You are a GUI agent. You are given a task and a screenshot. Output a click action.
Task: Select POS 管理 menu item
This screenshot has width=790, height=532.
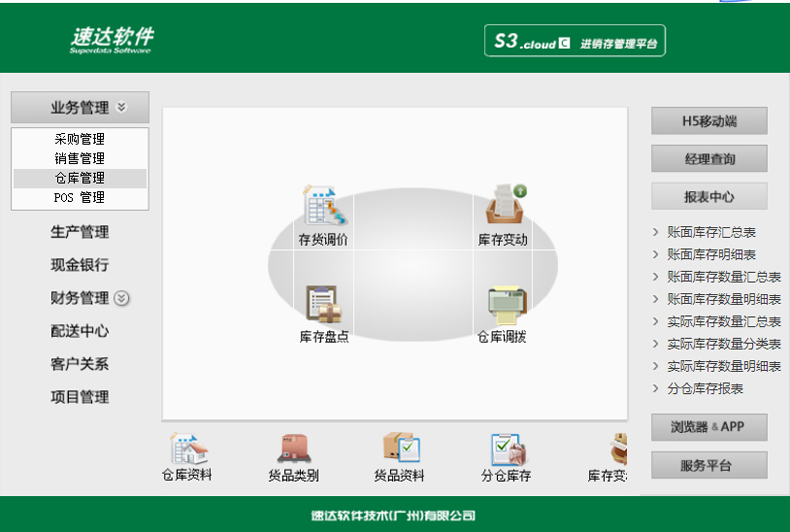point(80,197)
